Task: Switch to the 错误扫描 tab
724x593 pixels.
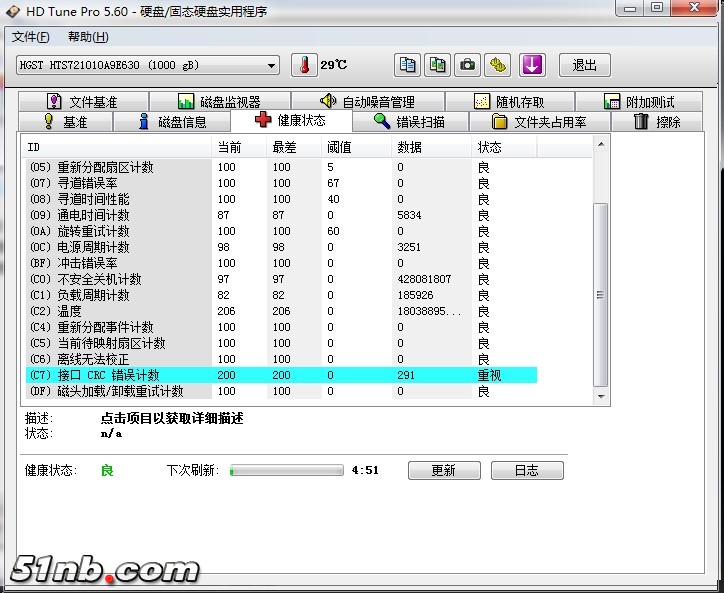Action: pos(409,122)
